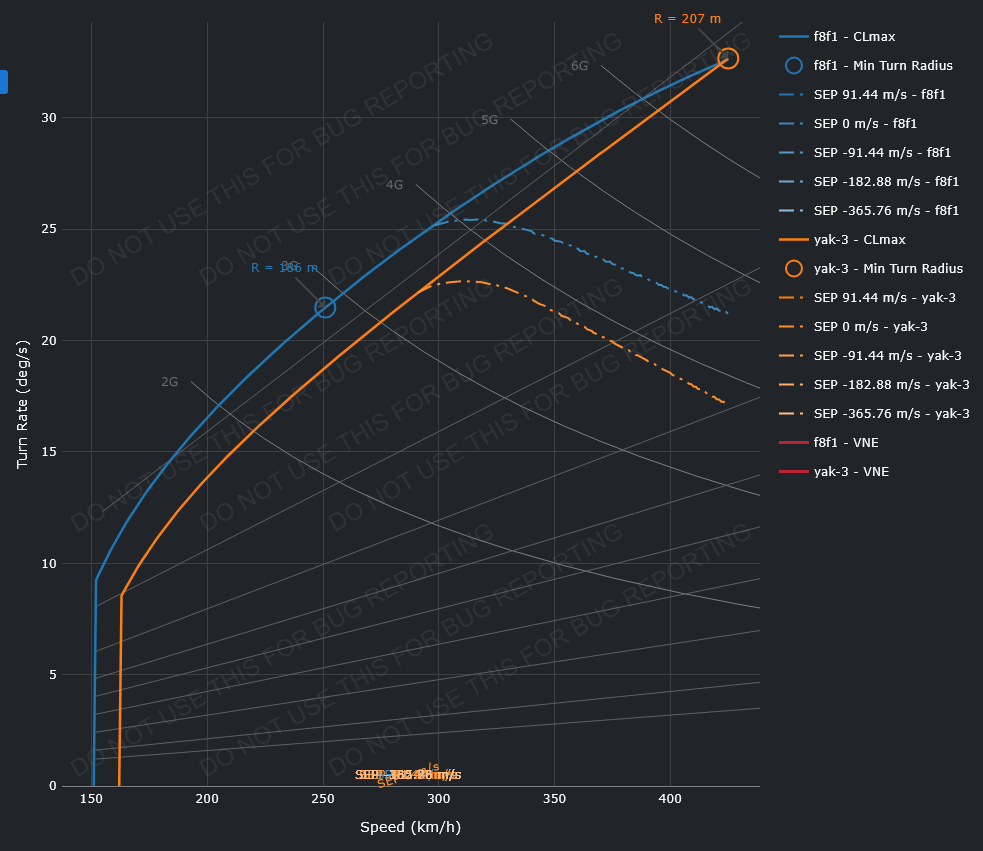The height and width of the screenshot is (851, 983).
Task: Click the blue f8f1 minimum turn radius circle on the chart
Action: (x=325, y=308)
